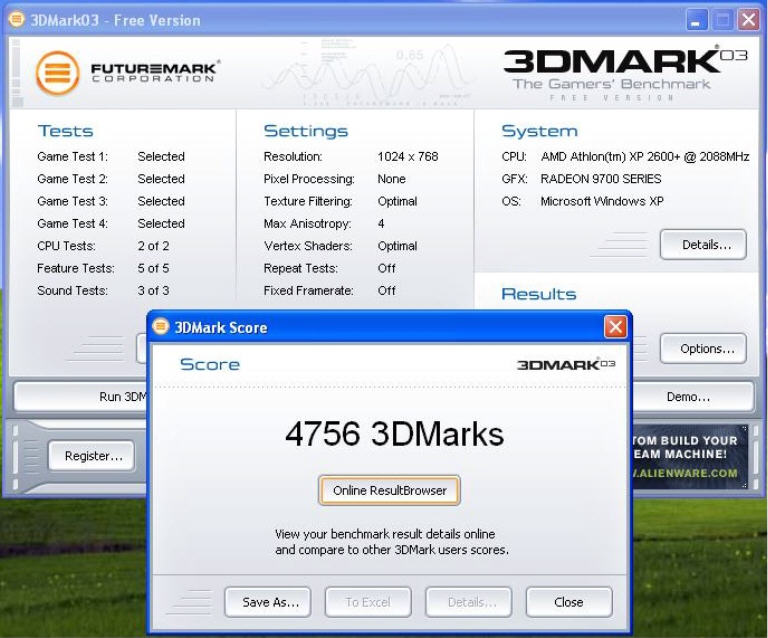768x638 pixels.
Task: Close the 3DMark Score dialog with red X
Action: point(615,327)
